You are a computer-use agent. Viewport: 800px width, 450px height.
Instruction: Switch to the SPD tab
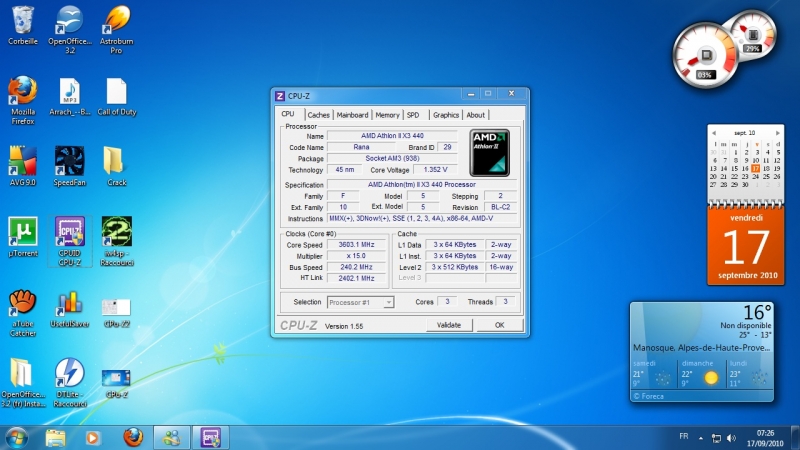pos(413,115)
